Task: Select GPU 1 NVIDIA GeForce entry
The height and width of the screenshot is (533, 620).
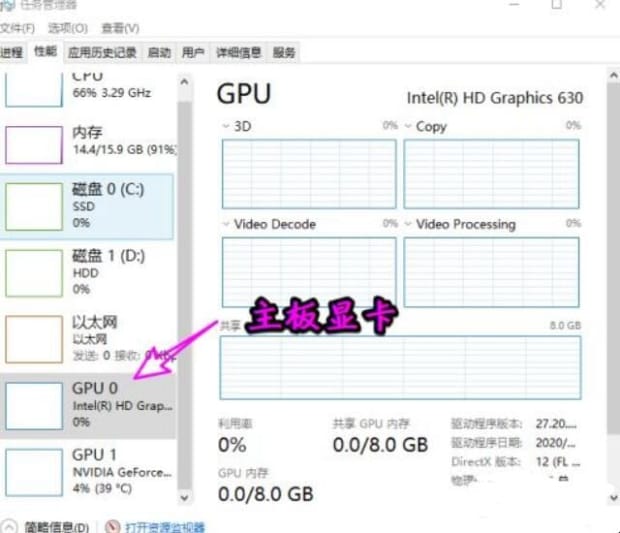Action: point(87,472)
